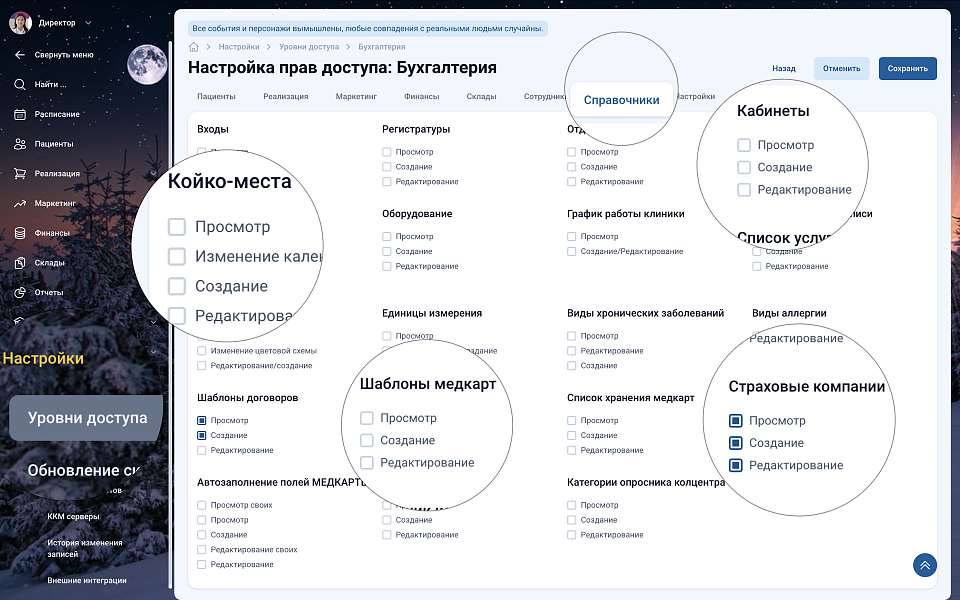The image size is (960, 600).
Task: Click the Отчеты pie chart icon
Action: coord(20,292)
